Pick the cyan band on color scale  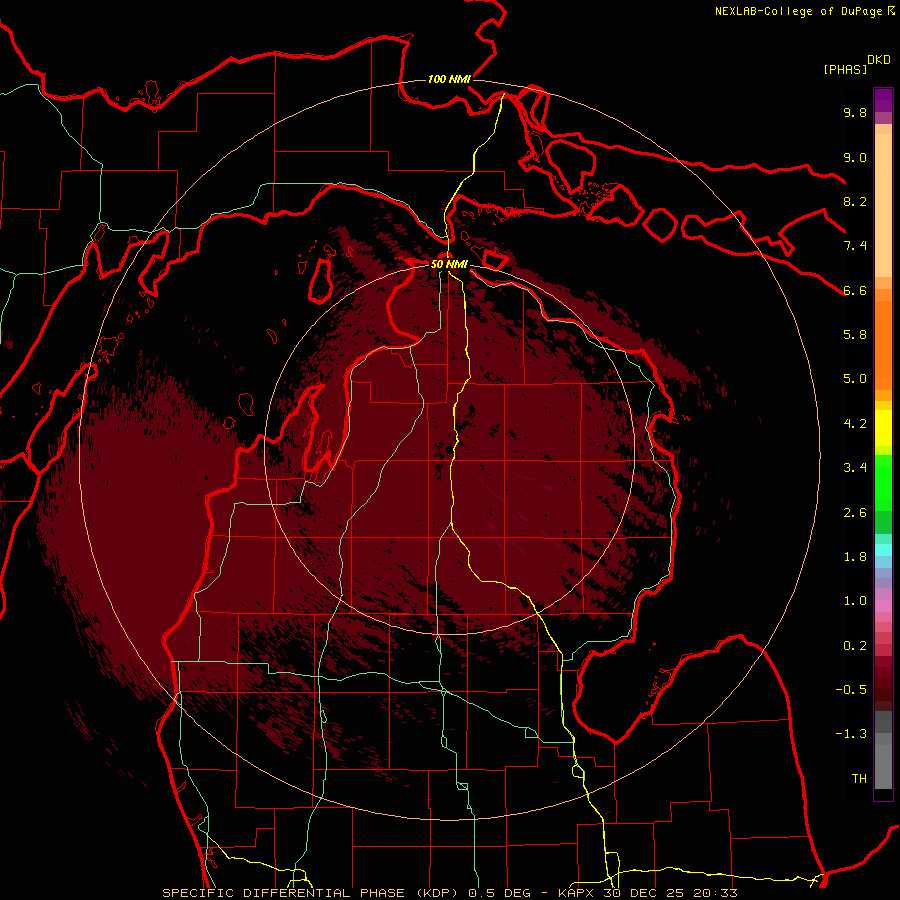coord(883,550)
